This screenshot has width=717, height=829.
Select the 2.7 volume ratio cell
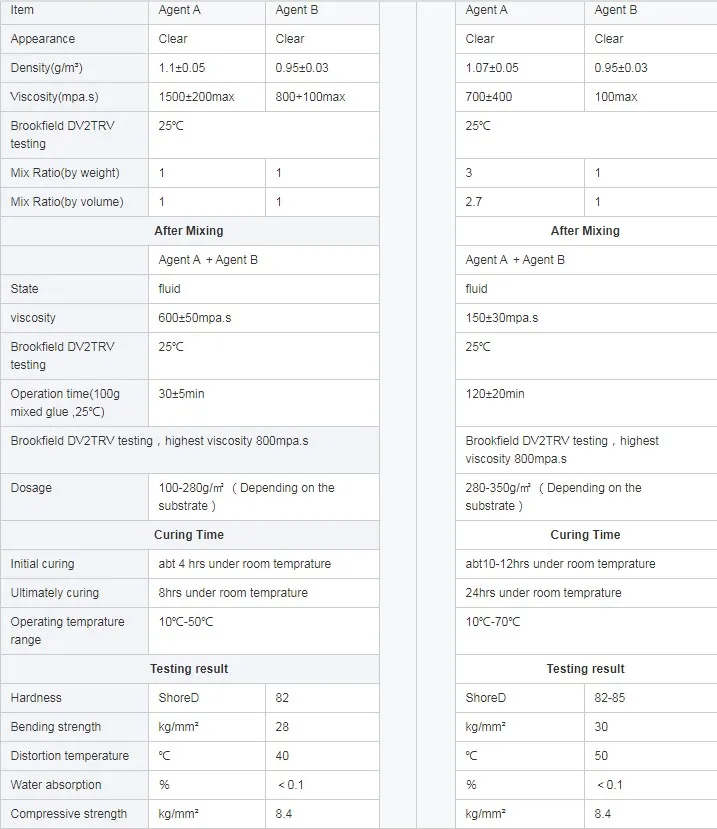click(474, 202)
